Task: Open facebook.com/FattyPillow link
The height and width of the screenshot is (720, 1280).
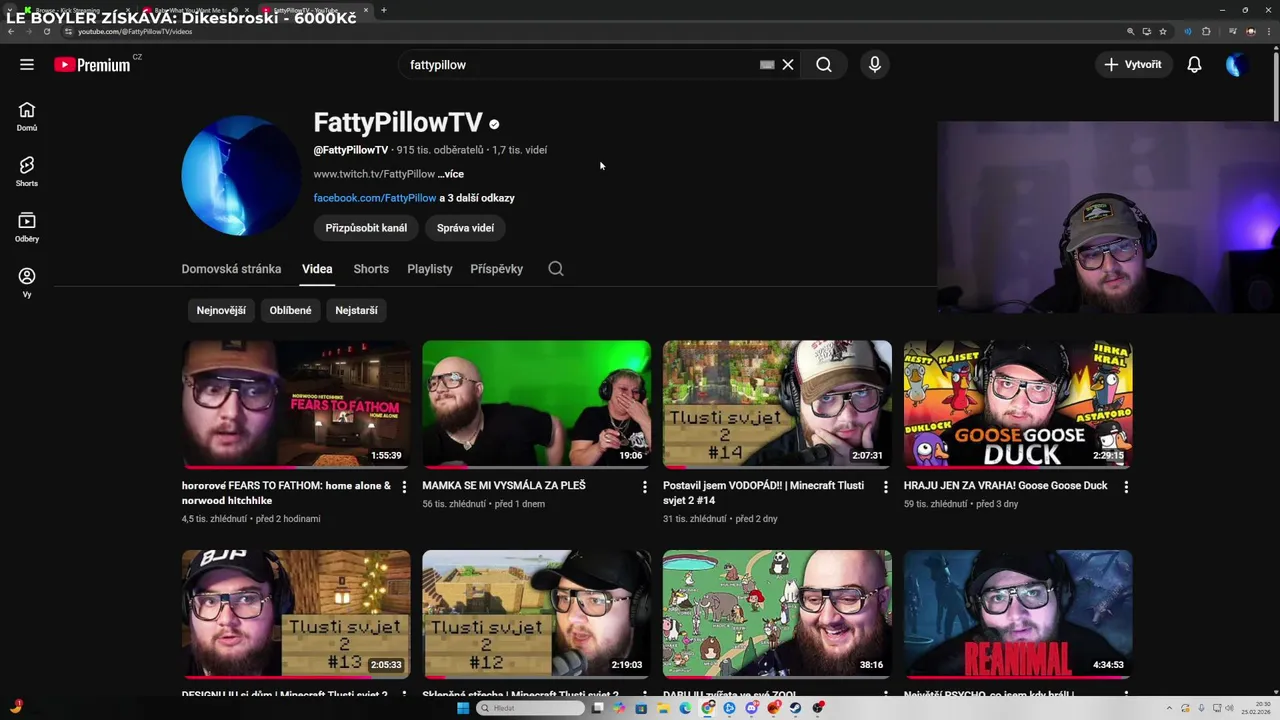Action: pyautogui.click(x=375, y=198)
